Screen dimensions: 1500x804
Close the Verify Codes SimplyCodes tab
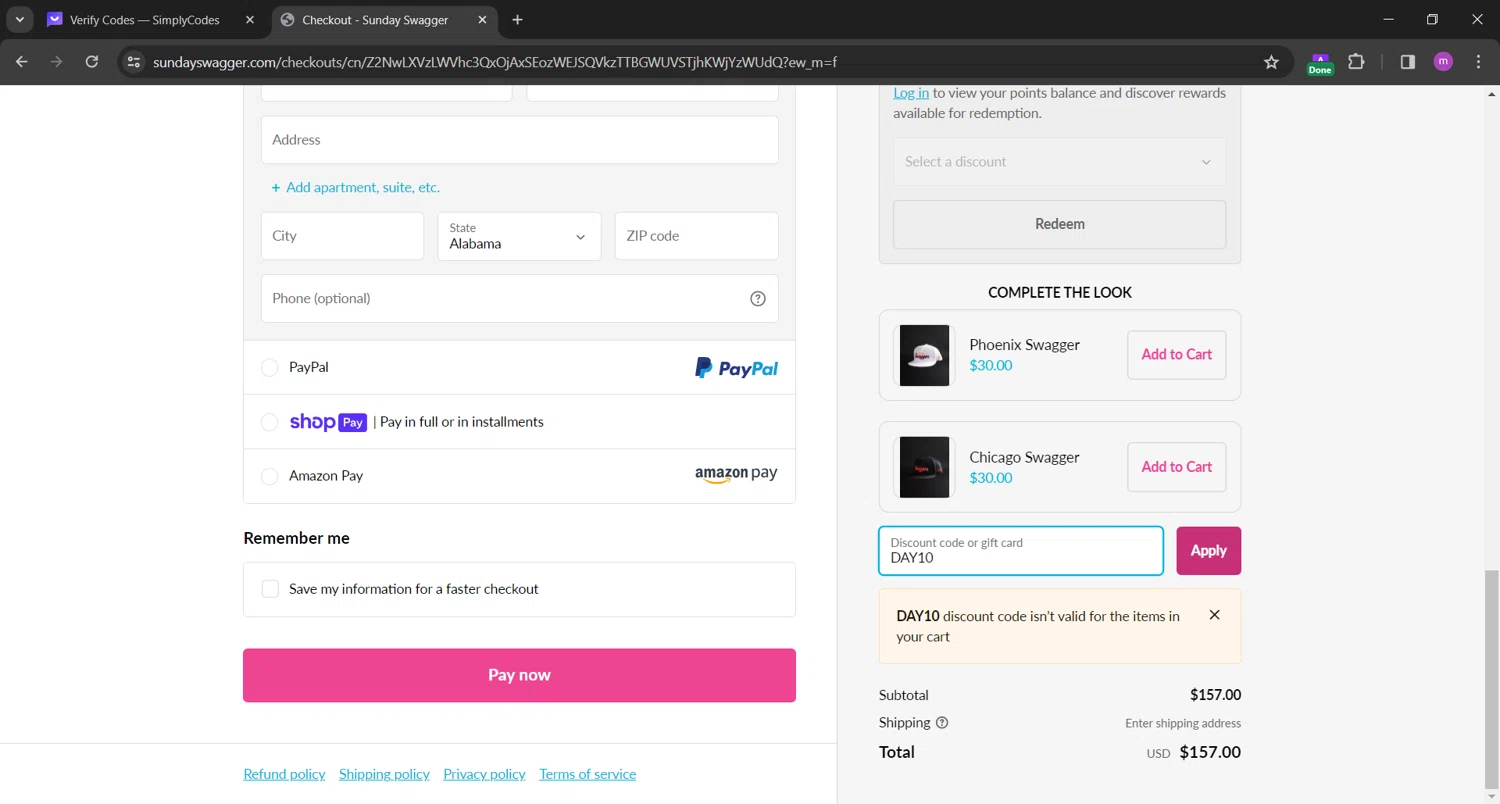[x=250, y=20]
